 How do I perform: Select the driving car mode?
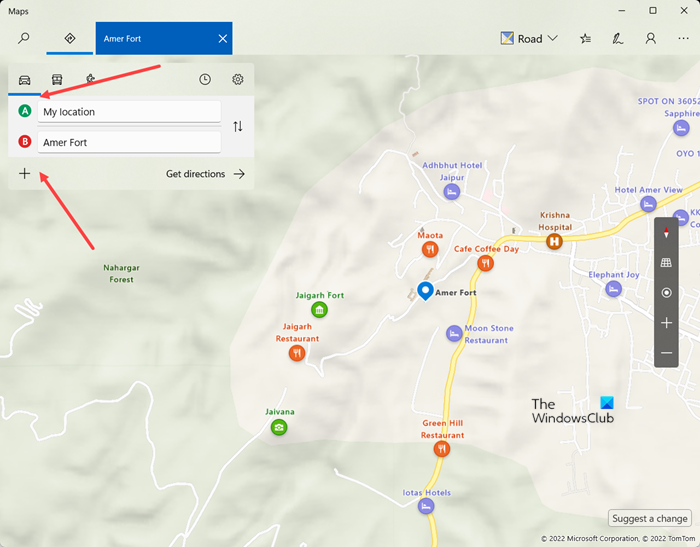(x=25, y=79)
